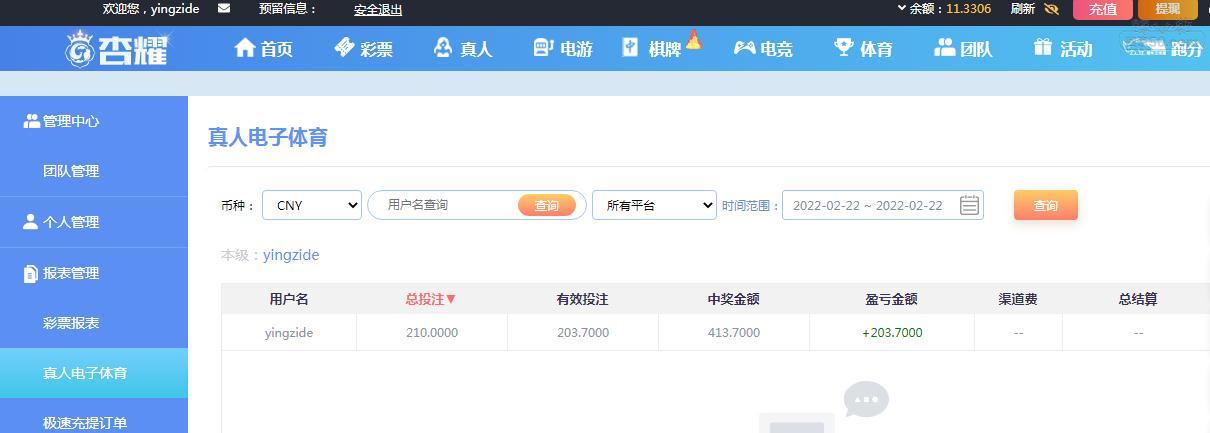Image resolution: width=1210 pixels, height=433 pixels.
Task: Click the 报表管理 document icon
Action: pos(30,273)
